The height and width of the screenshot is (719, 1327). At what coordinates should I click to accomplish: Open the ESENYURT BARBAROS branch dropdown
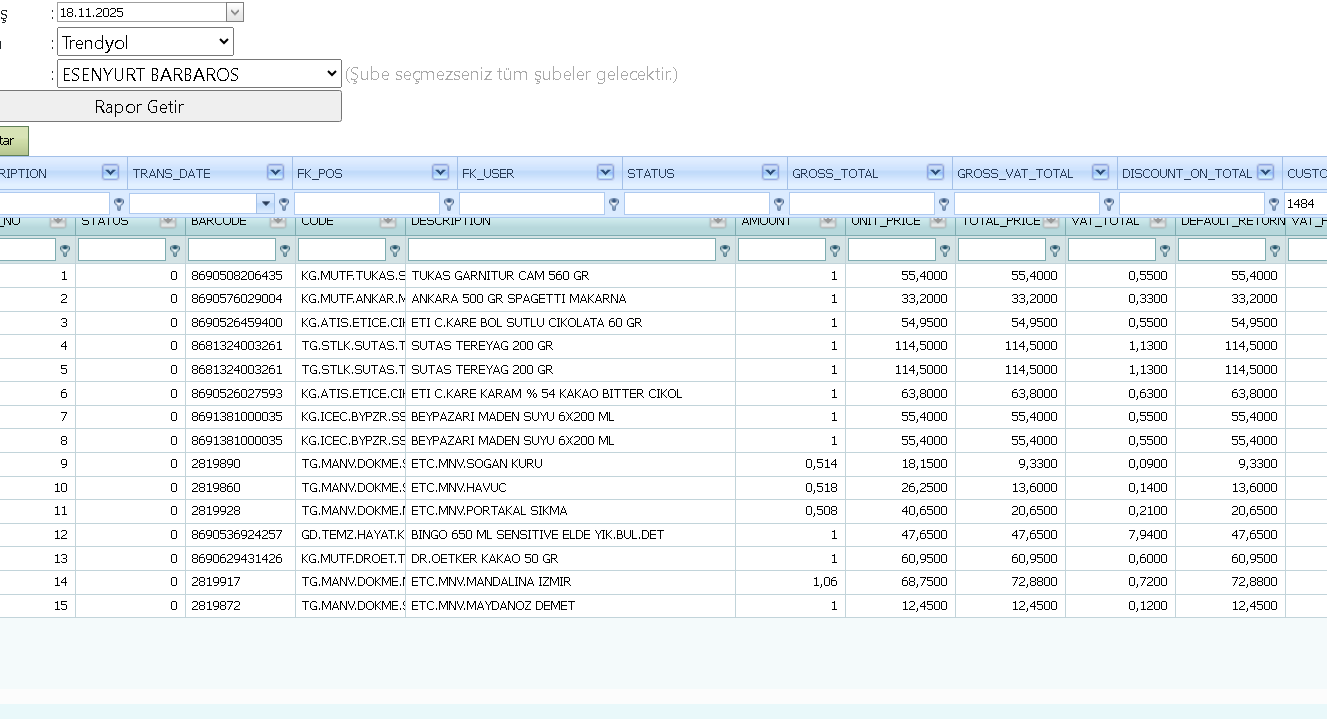click(x=199, y=74)
